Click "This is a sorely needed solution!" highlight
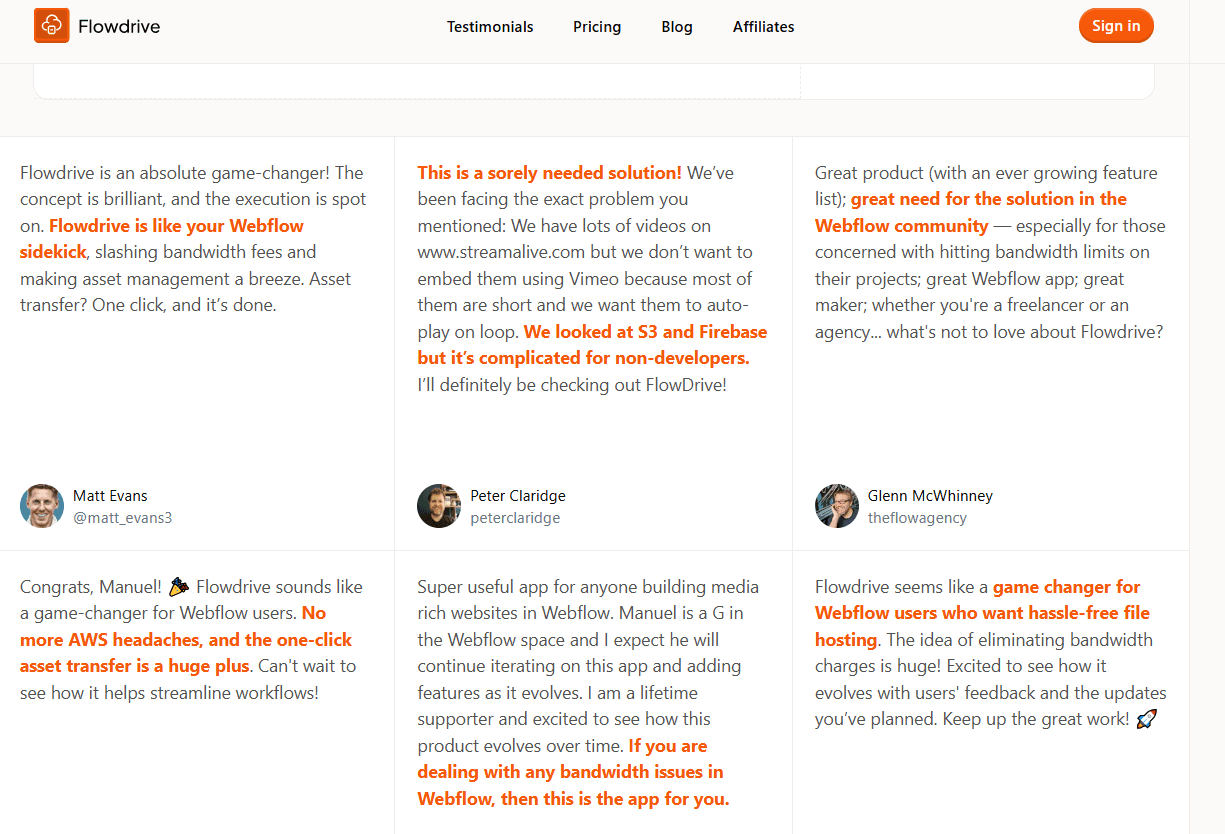This screenshot has height=834, width=1225. [x=549, y=173]
